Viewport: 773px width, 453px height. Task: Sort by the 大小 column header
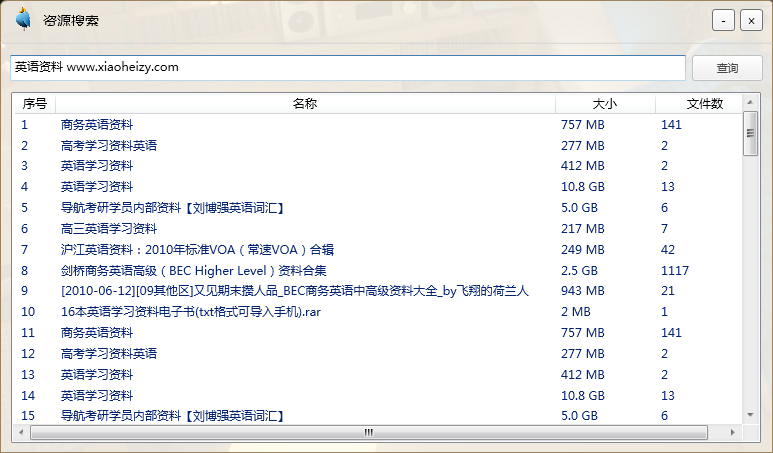click(605, 104)
